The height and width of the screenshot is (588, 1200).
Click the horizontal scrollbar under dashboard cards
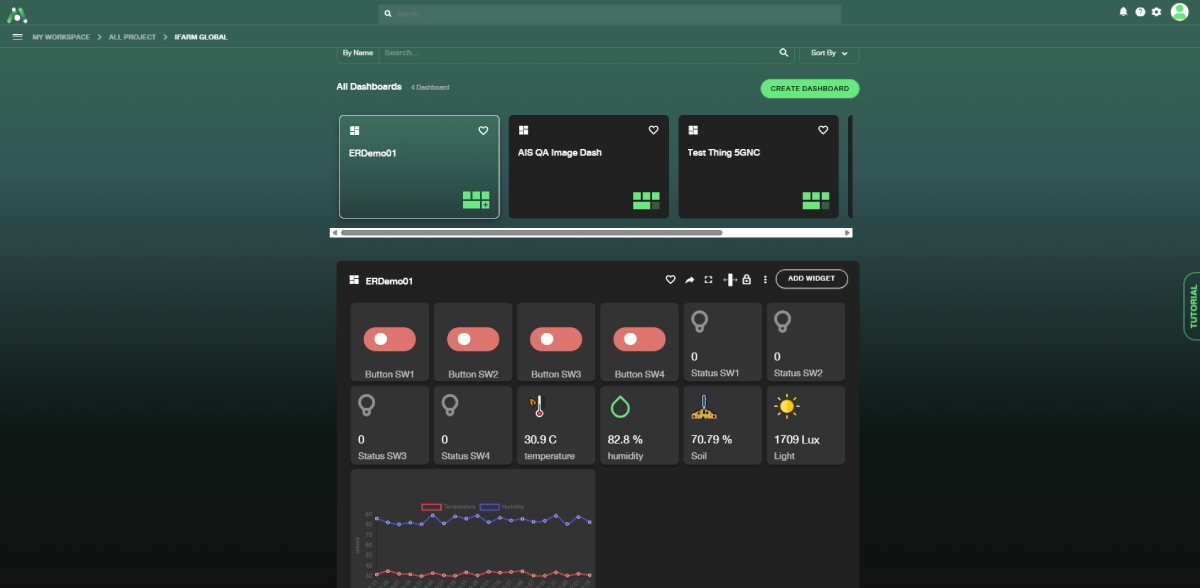click(x=530, y=232)
